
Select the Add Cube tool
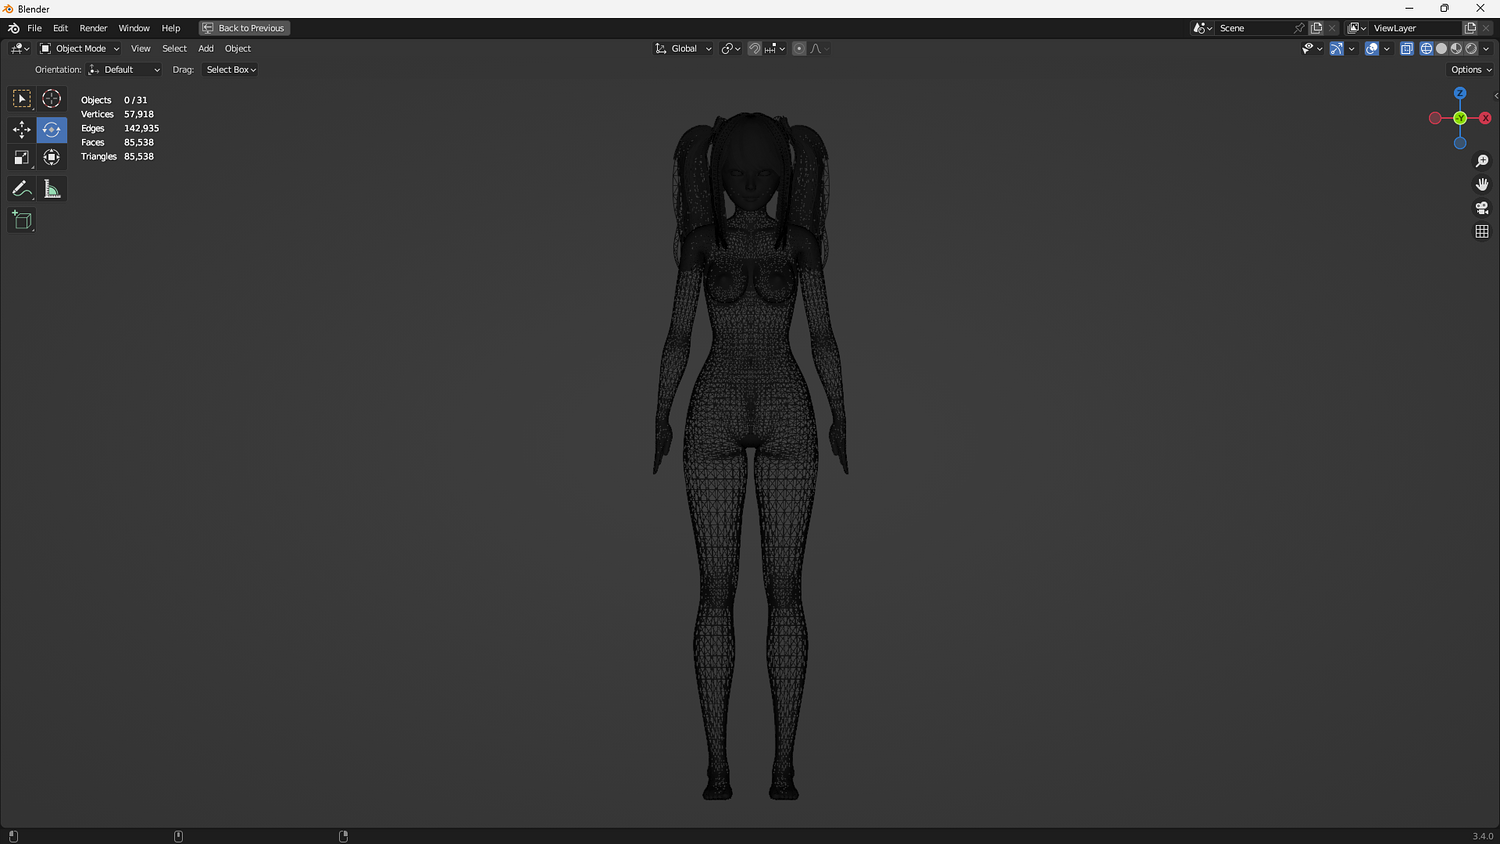(22, 220)
